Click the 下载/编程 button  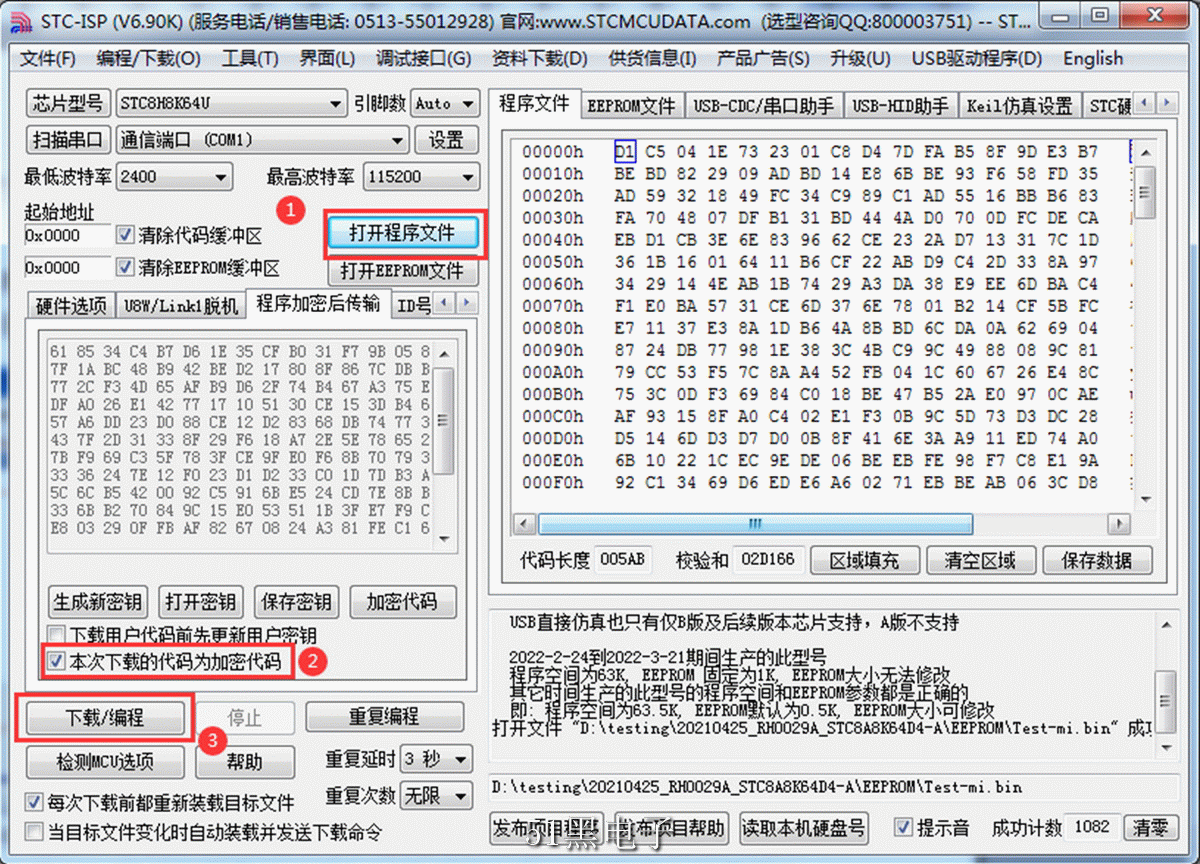pyautogui.click(x=104, y=717)
